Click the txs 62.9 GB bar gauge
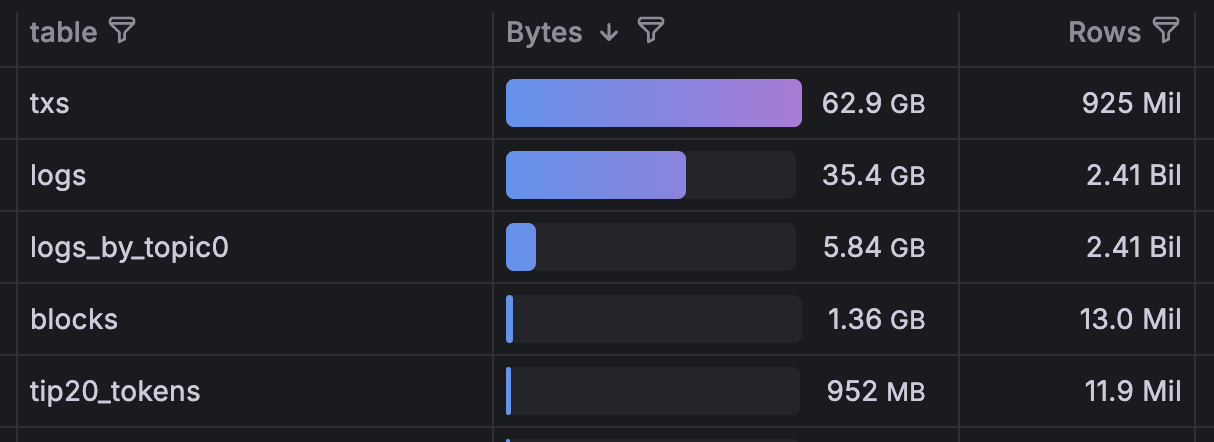The height and width of the screenshot is (442, 1214). click(x=654, y=103)
